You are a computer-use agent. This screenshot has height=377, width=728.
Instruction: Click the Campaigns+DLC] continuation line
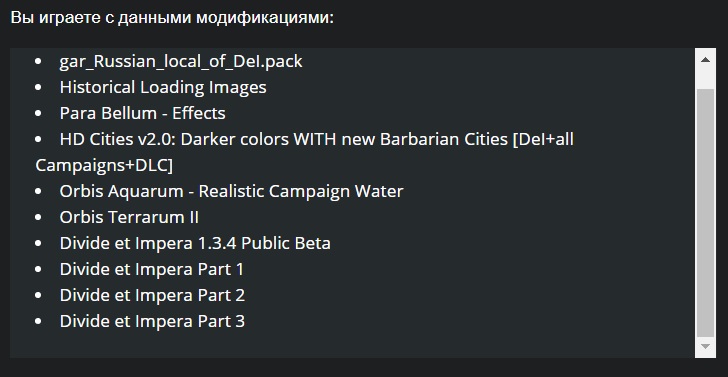104,165
